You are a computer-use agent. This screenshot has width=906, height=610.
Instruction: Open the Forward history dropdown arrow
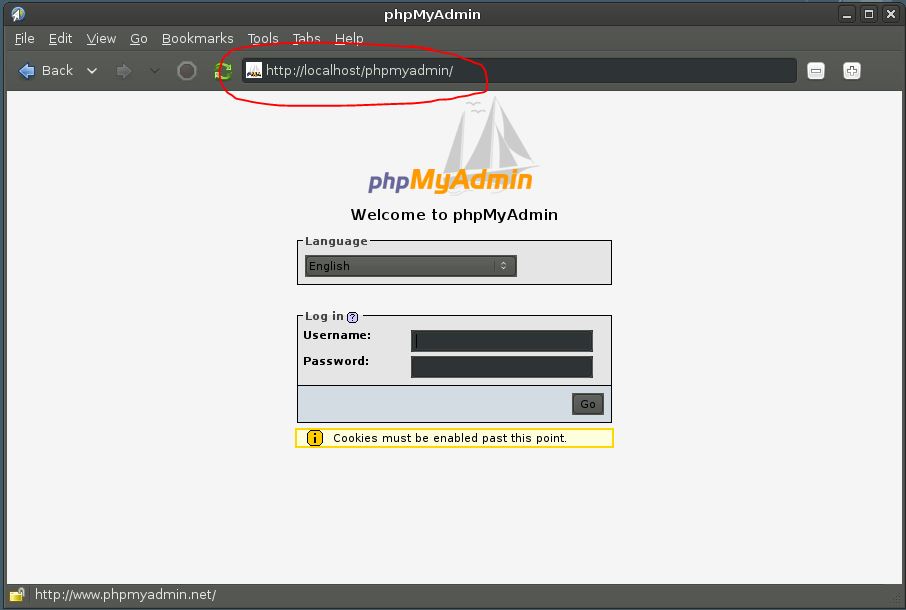coord(154,71)
